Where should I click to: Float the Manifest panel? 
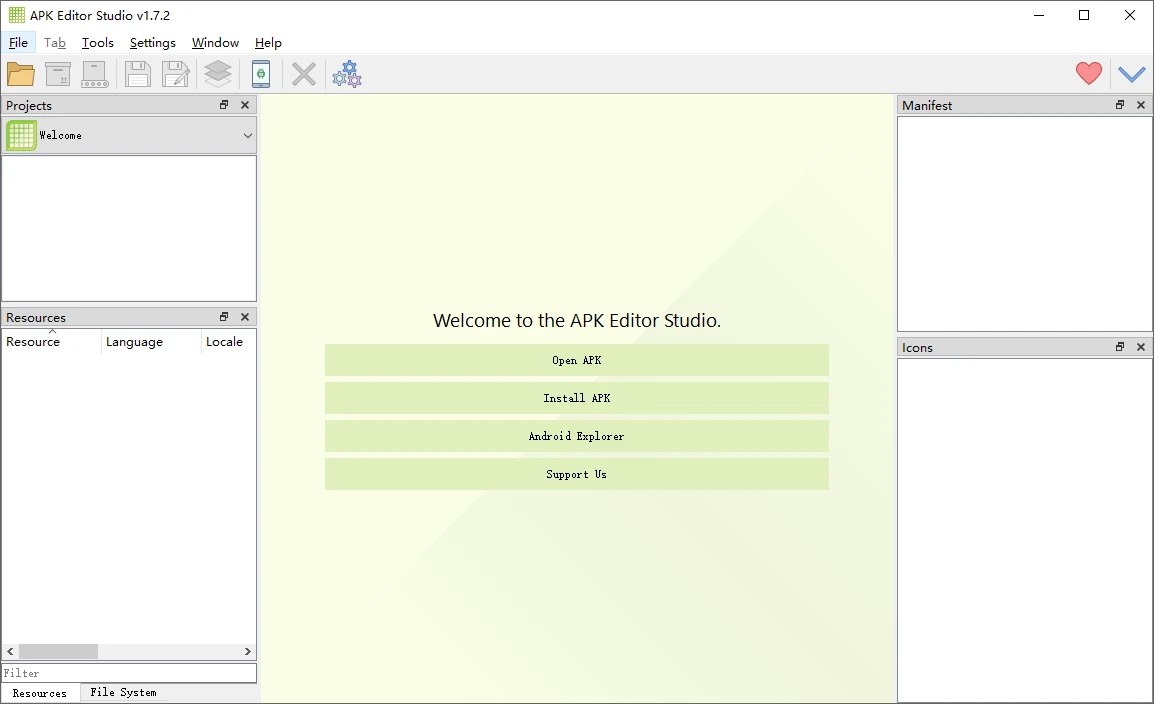(x=1120, y=105)
